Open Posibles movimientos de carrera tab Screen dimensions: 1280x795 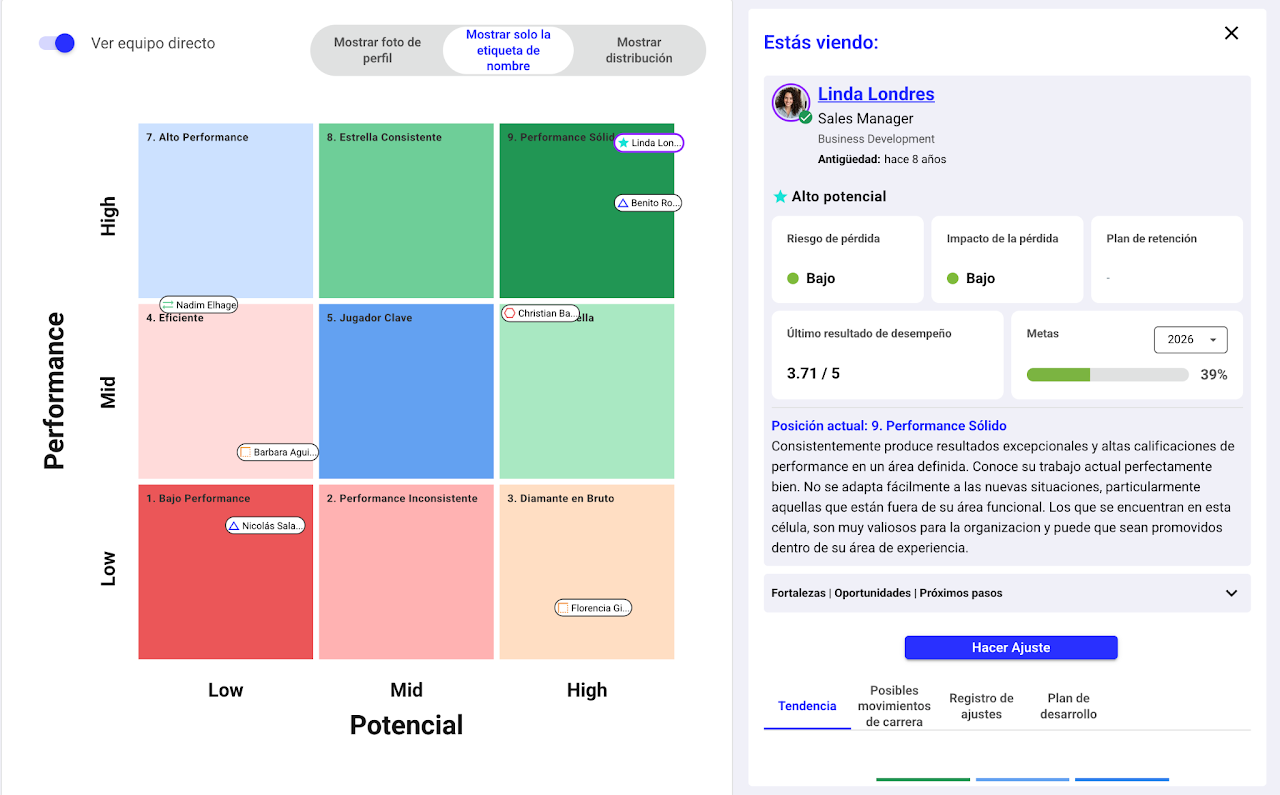click(x=894, y=706)
